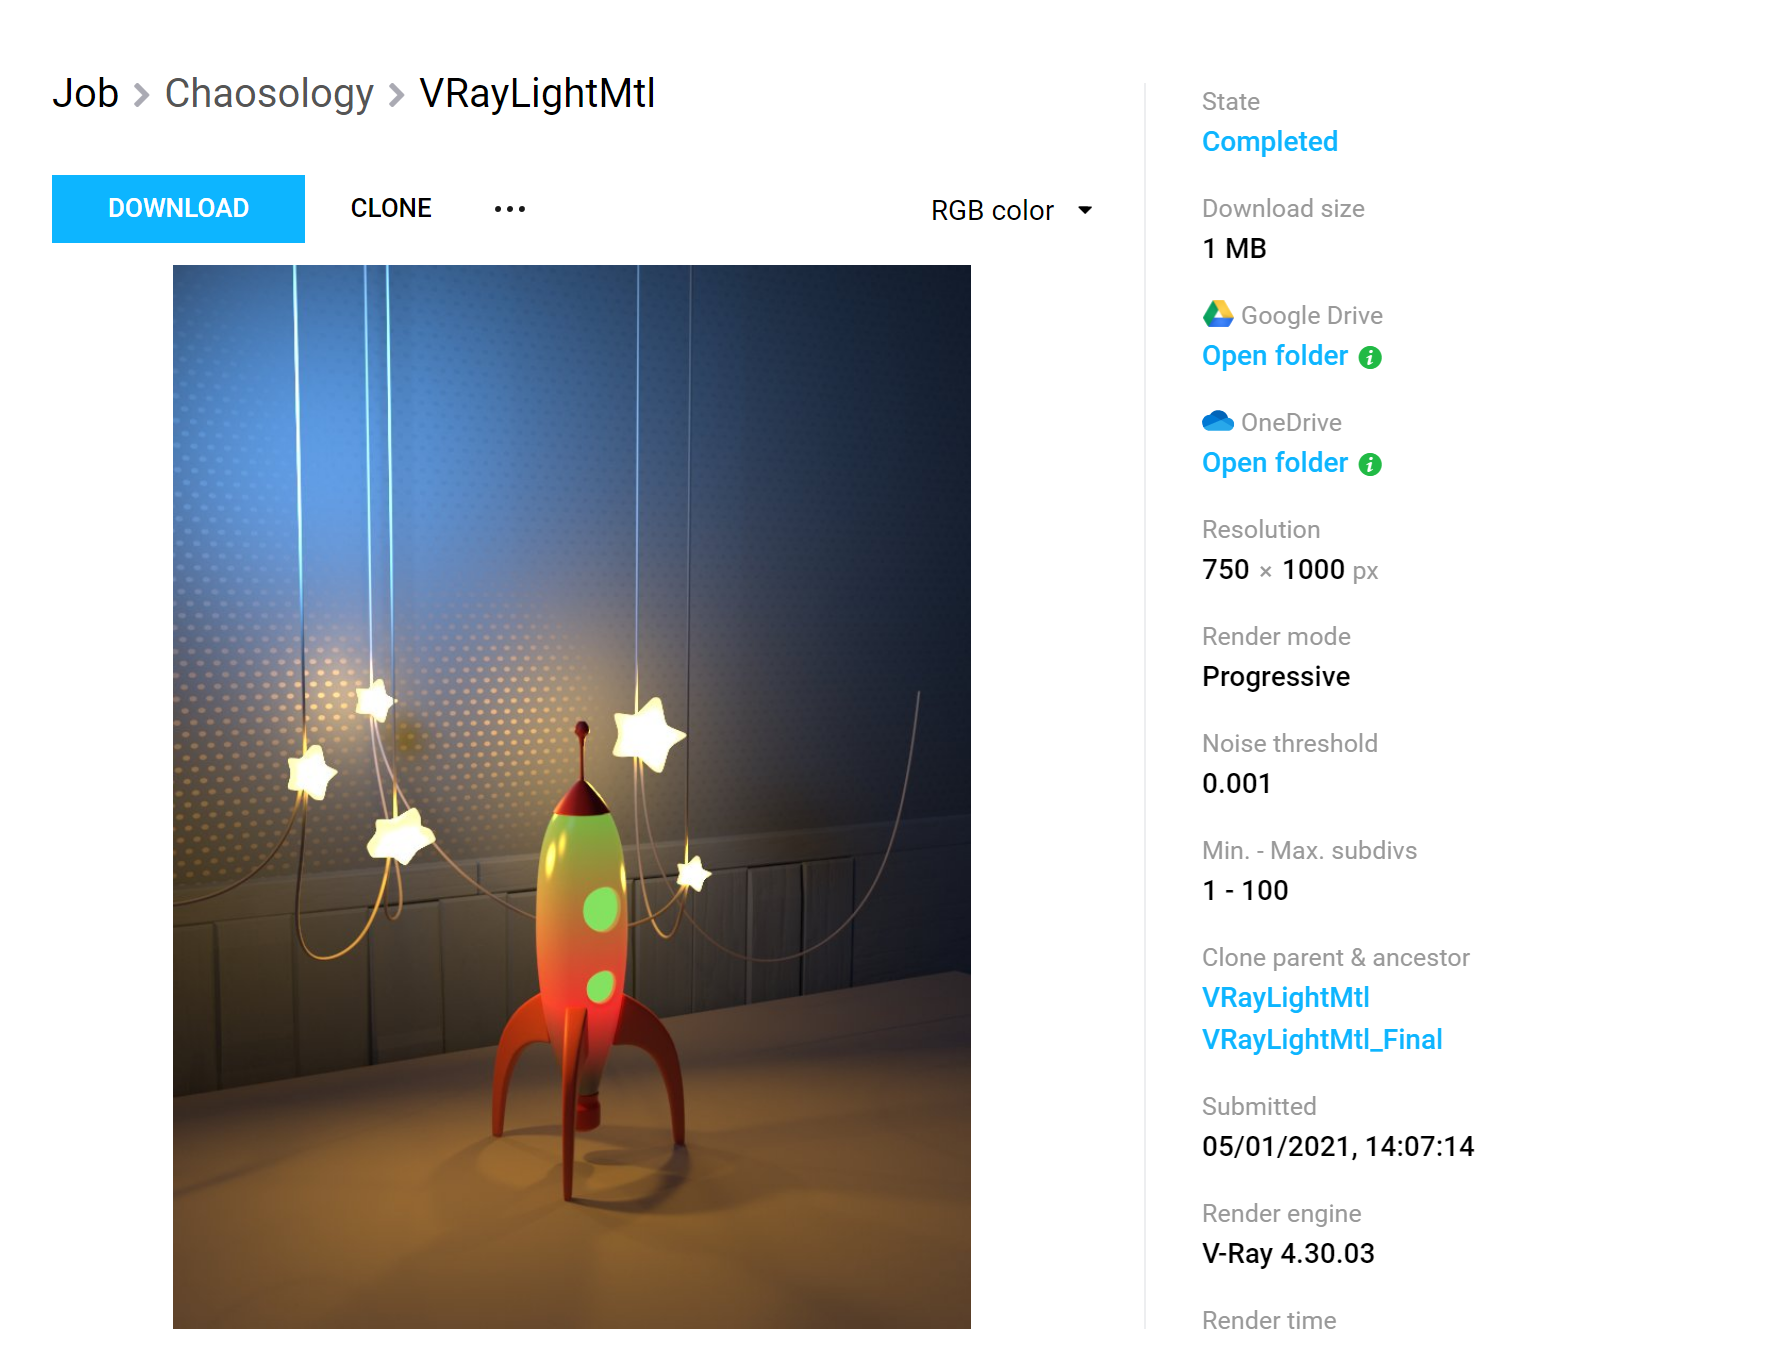The height and width of the screenshot is (1354, 1769).
Task: Click the Completed state link
Action: coord(1270,142)
